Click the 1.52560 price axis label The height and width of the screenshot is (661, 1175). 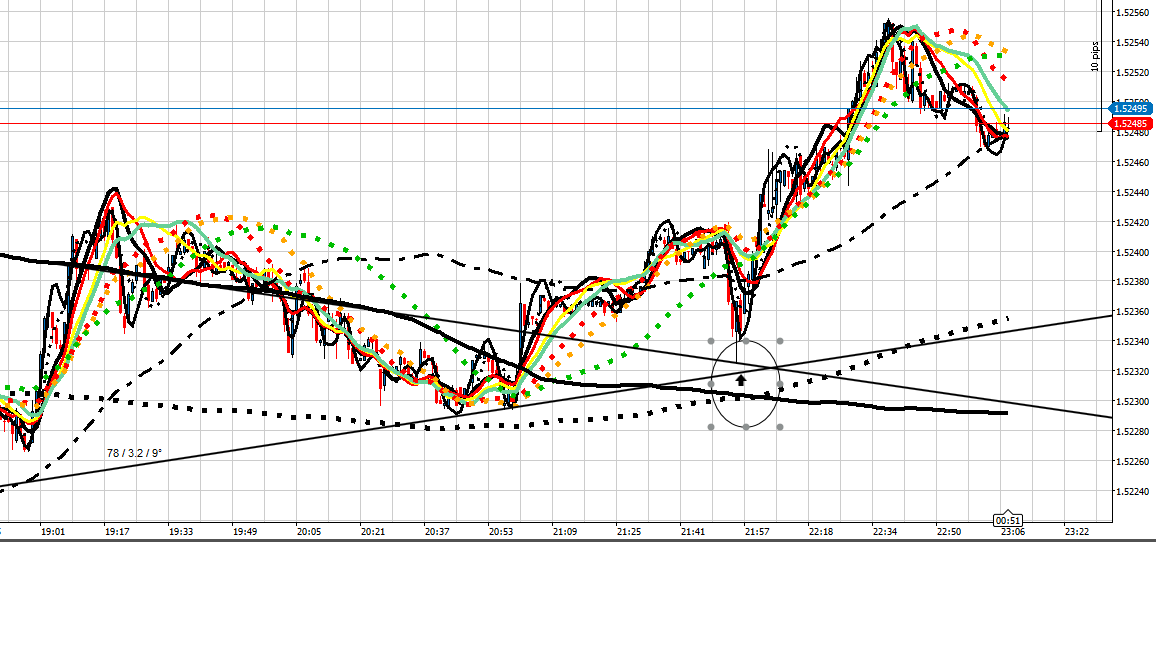pyautogui.click(x=1132, y=13)
